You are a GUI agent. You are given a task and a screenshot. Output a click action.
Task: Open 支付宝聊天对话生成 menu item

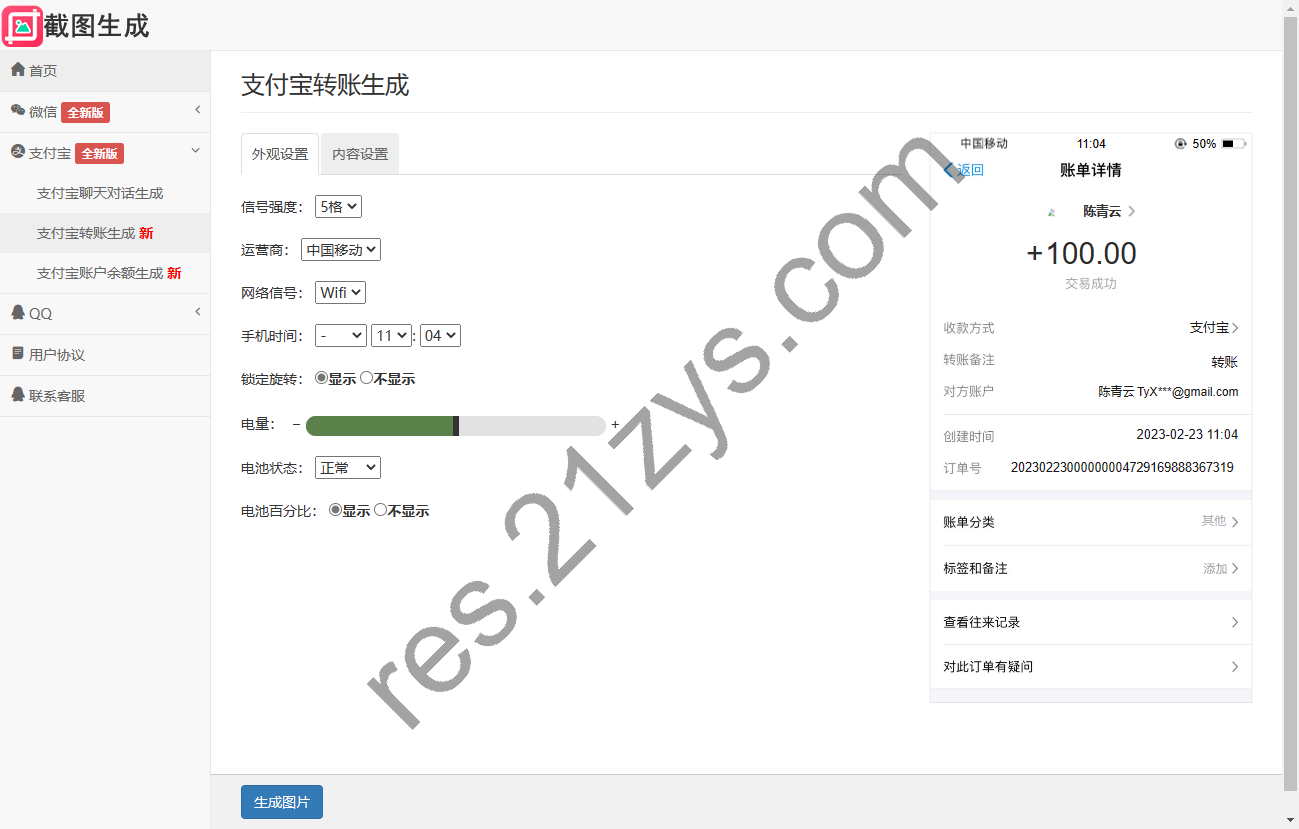click(105, 193)
